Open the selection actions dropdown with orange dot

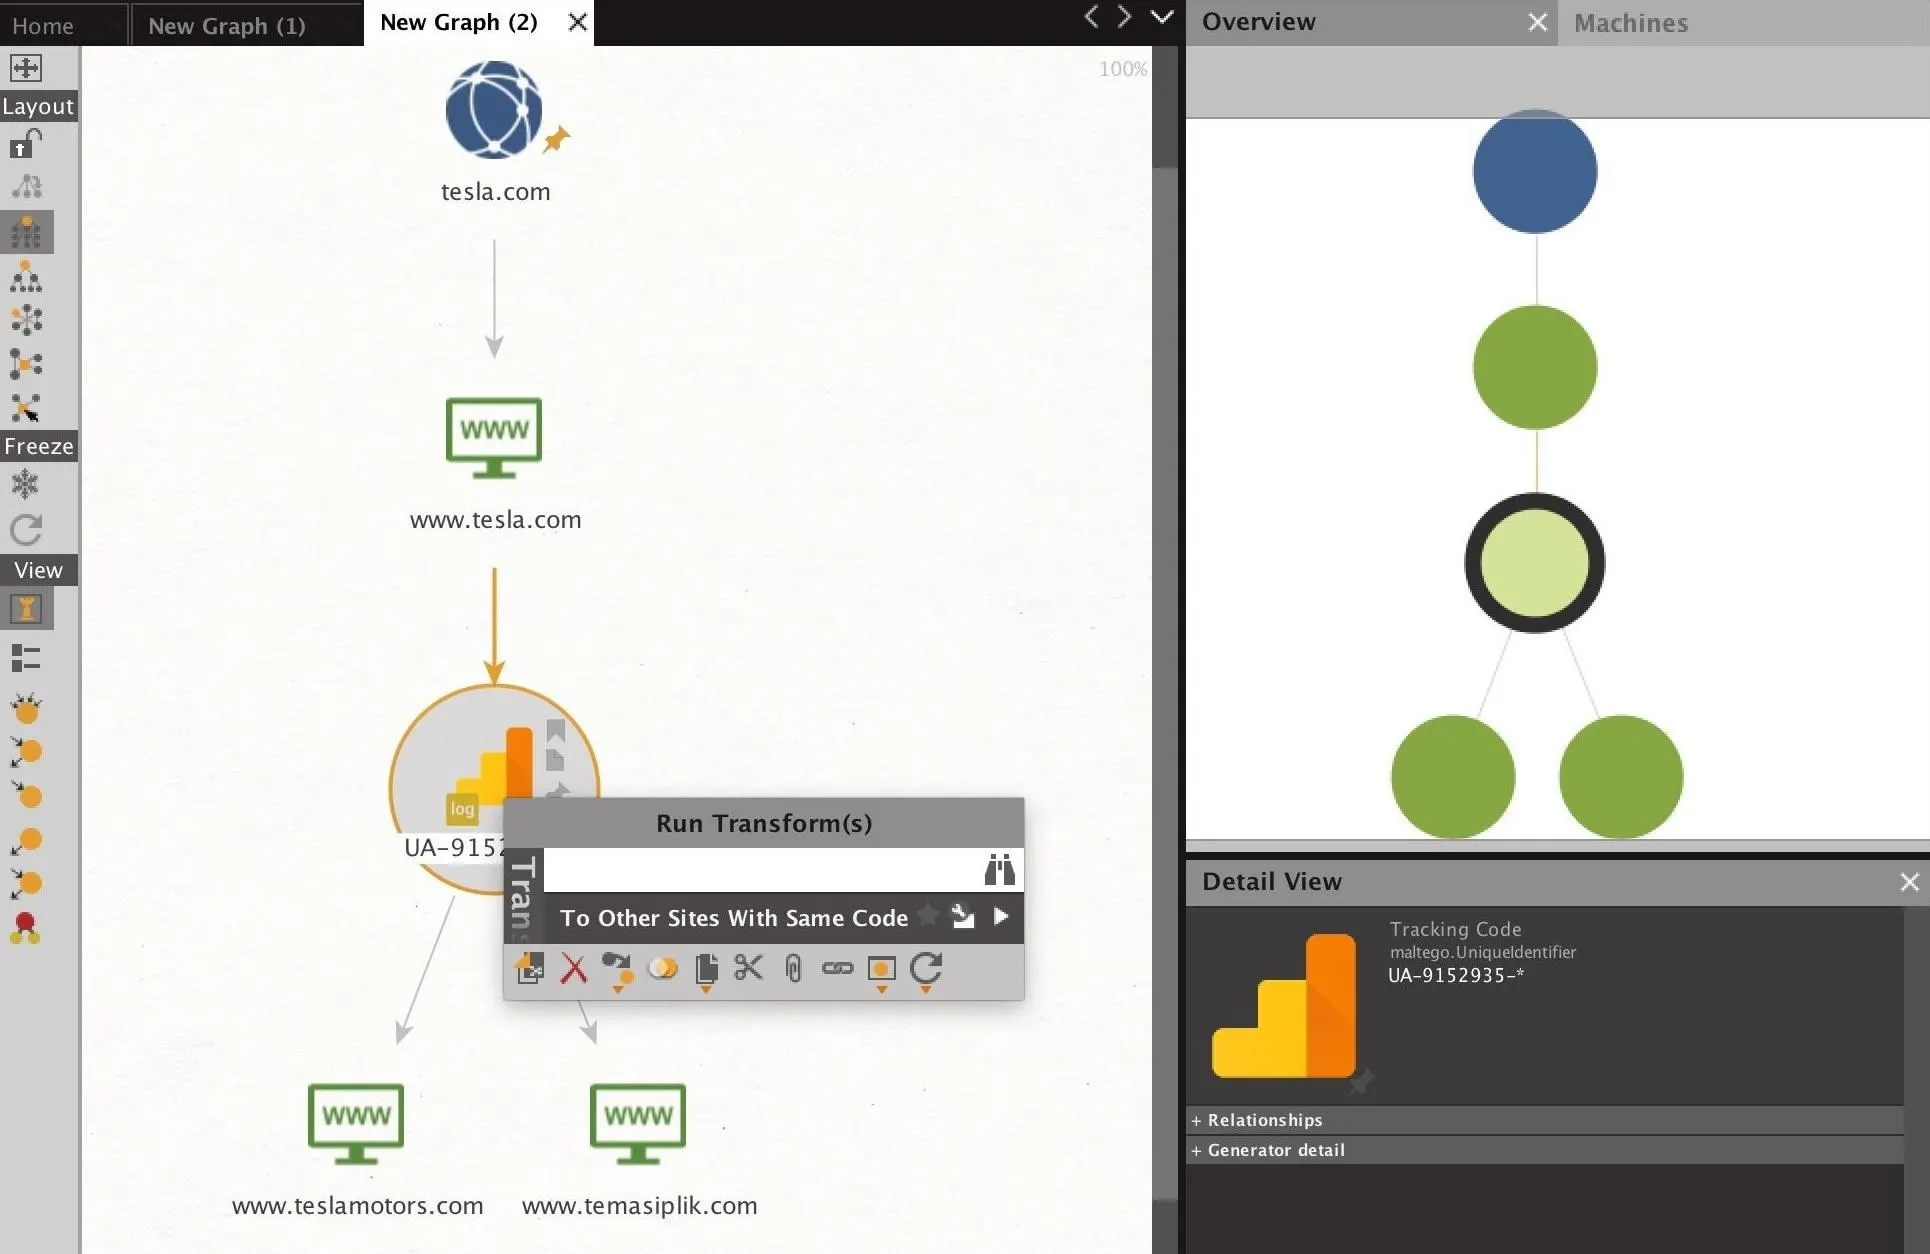tap(618, 971)
